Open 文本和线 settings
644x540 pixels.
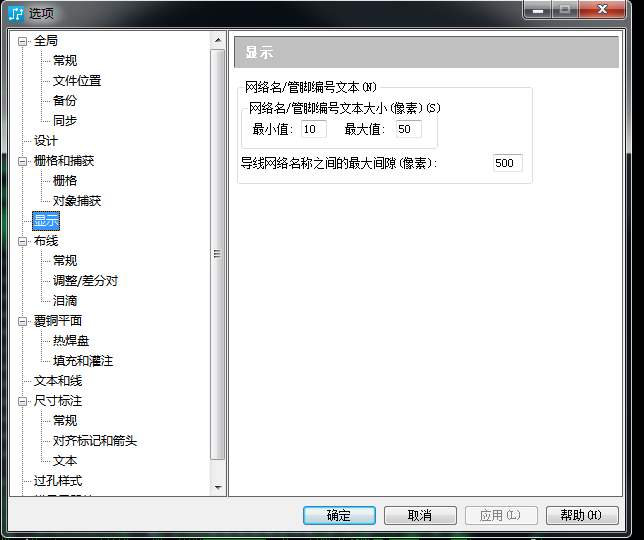58,381
